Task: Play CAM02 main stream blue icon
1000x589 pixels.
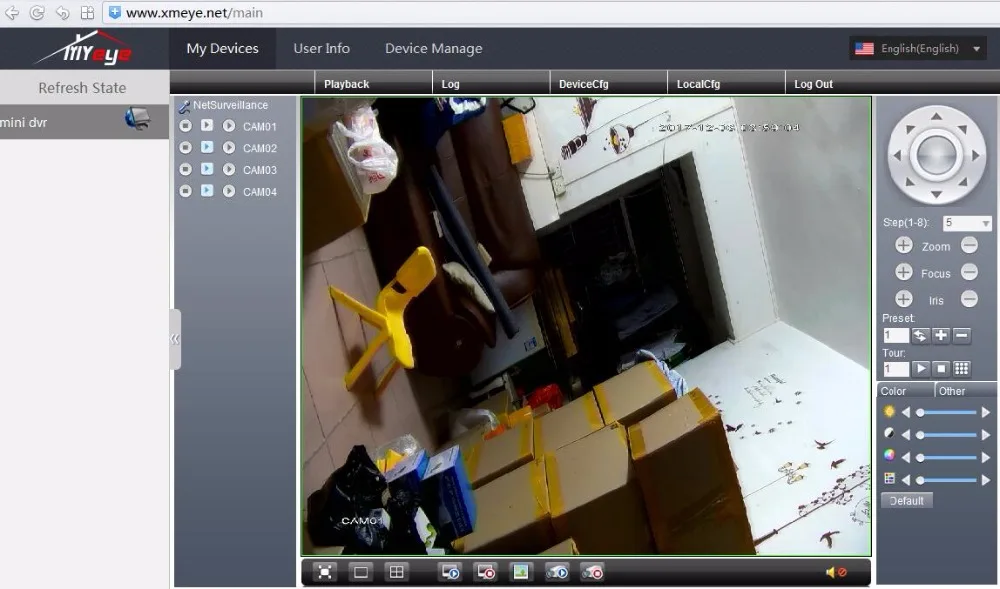Action: point(207,147)
